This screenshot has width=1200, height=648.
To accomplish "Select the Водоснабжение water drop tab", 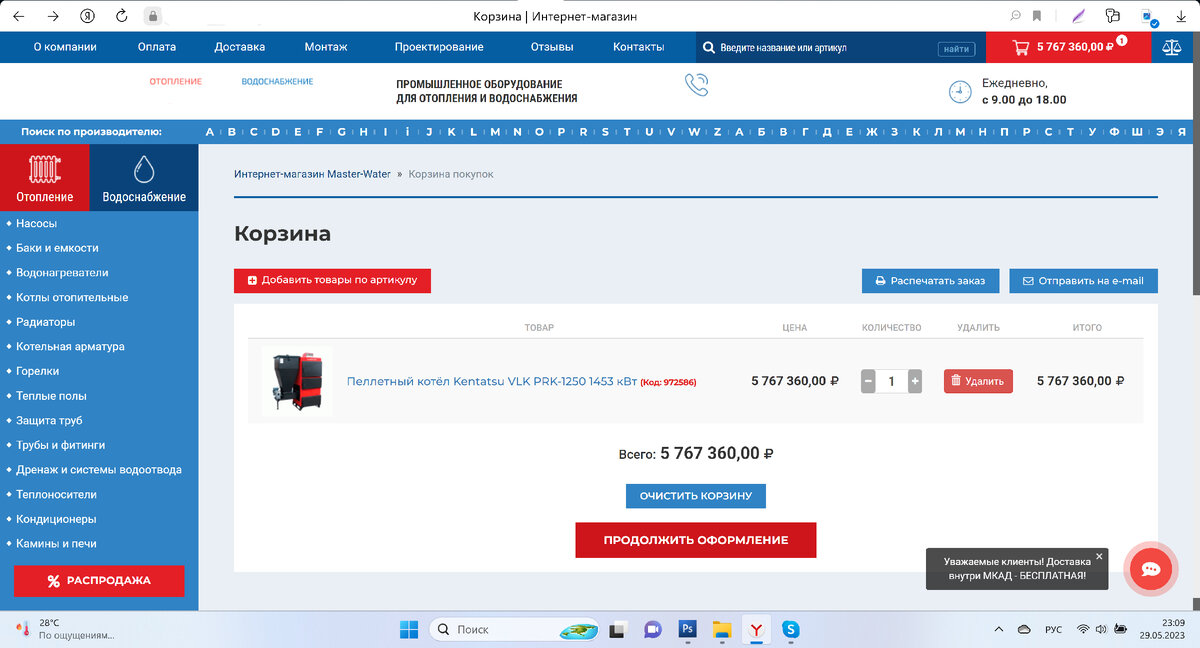I will [x=144, y=177].
